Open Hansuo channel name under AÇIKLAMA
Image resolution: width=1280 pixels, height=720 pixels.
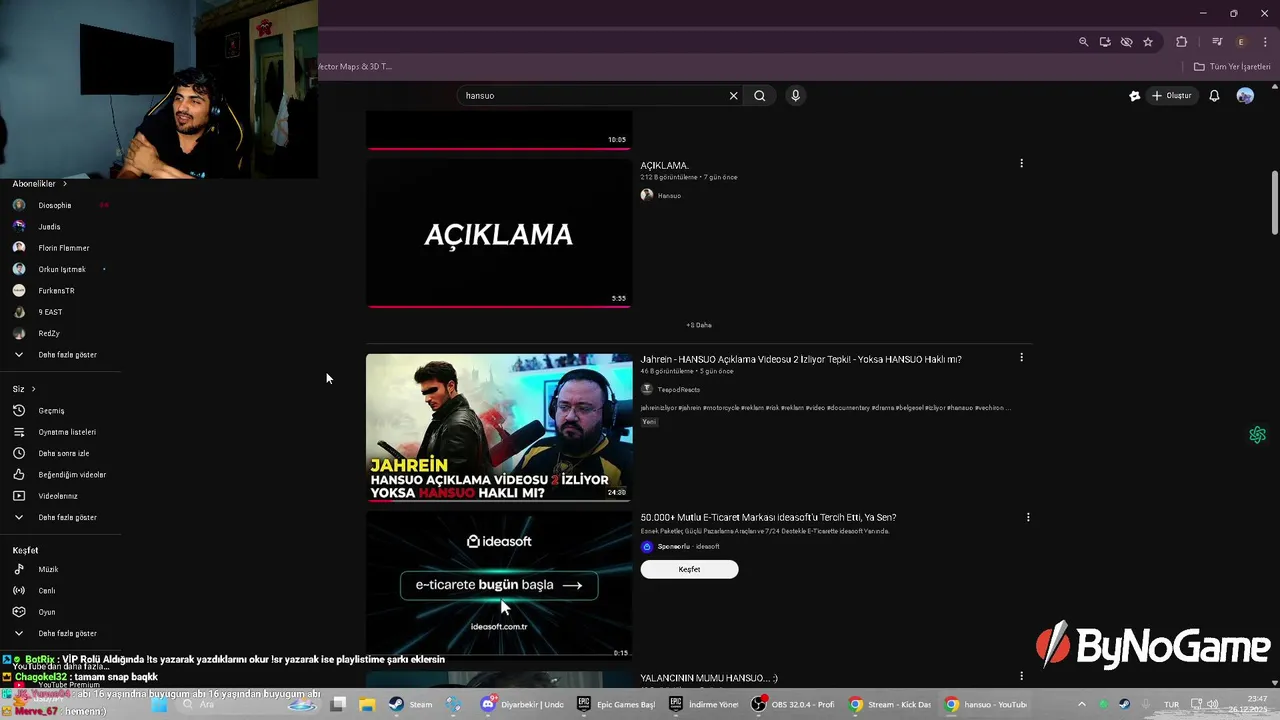point(669,196)
